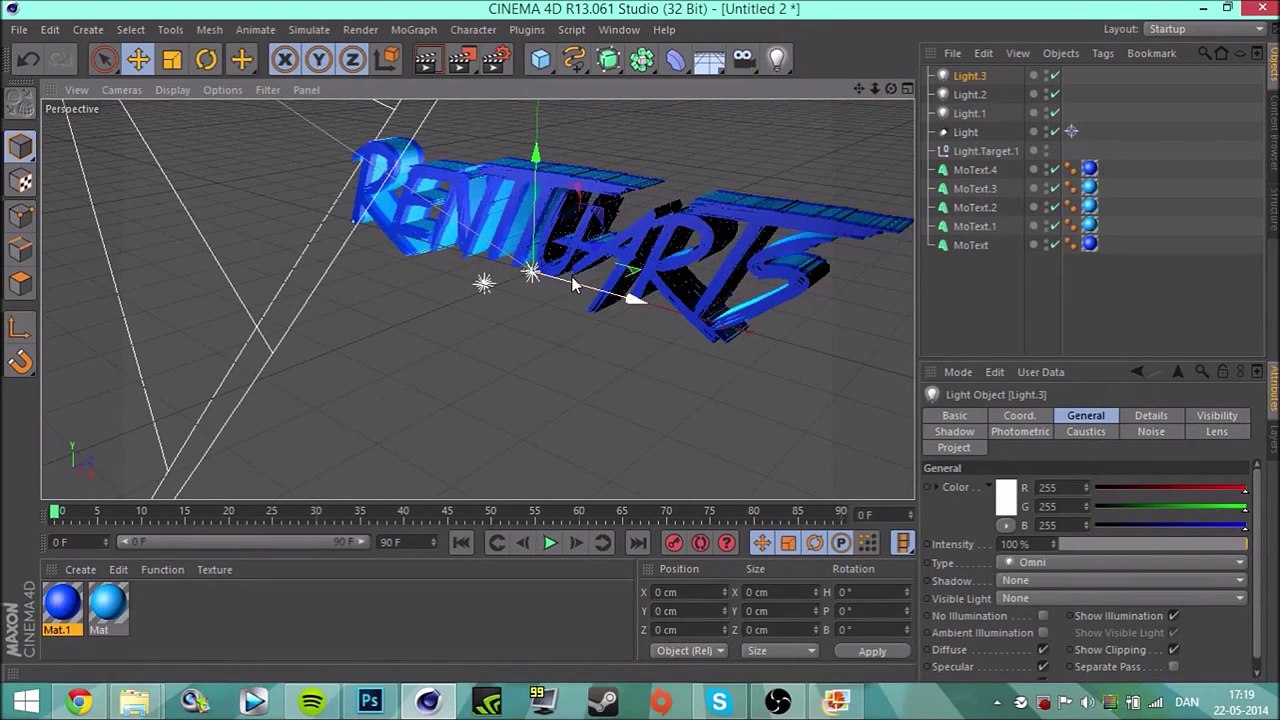The width and height of the screenshot is (1280, 720).
Task: Expand the Color parameter triangle
Action: pyautogui.click(x=935, y=487)
